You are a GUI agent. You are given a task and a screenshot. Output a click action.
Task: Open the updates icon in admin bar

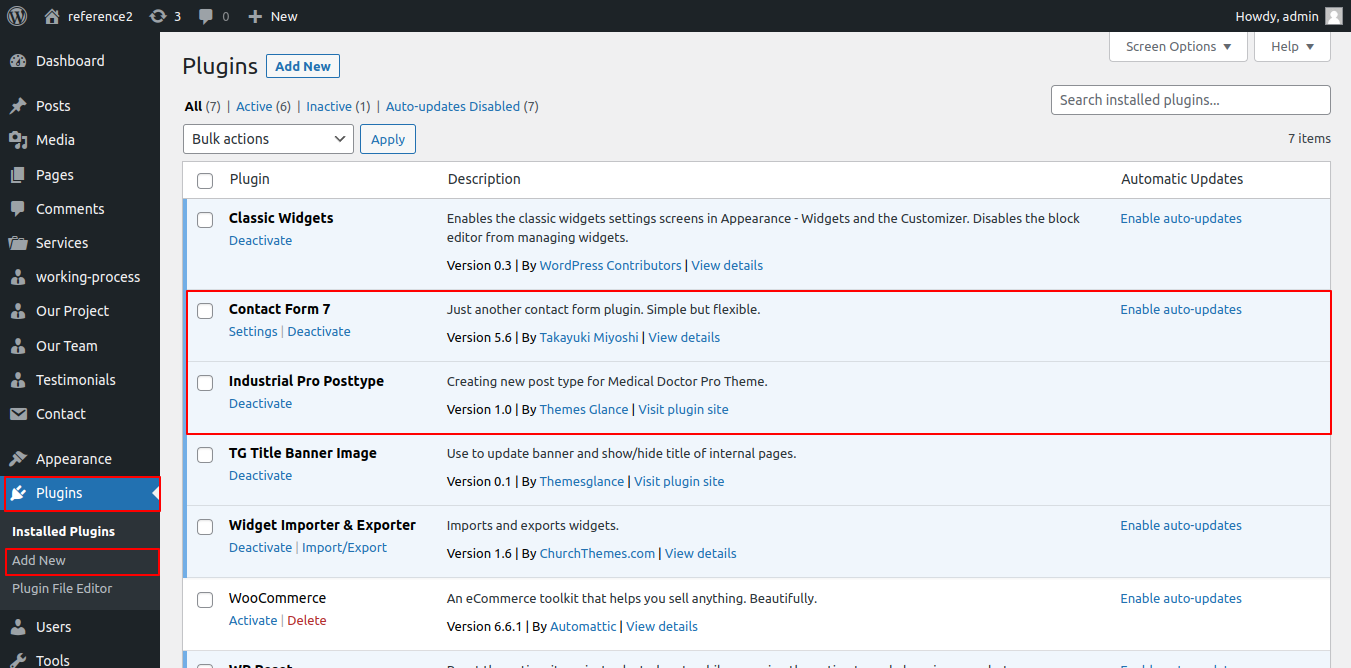tap(158, 16)
